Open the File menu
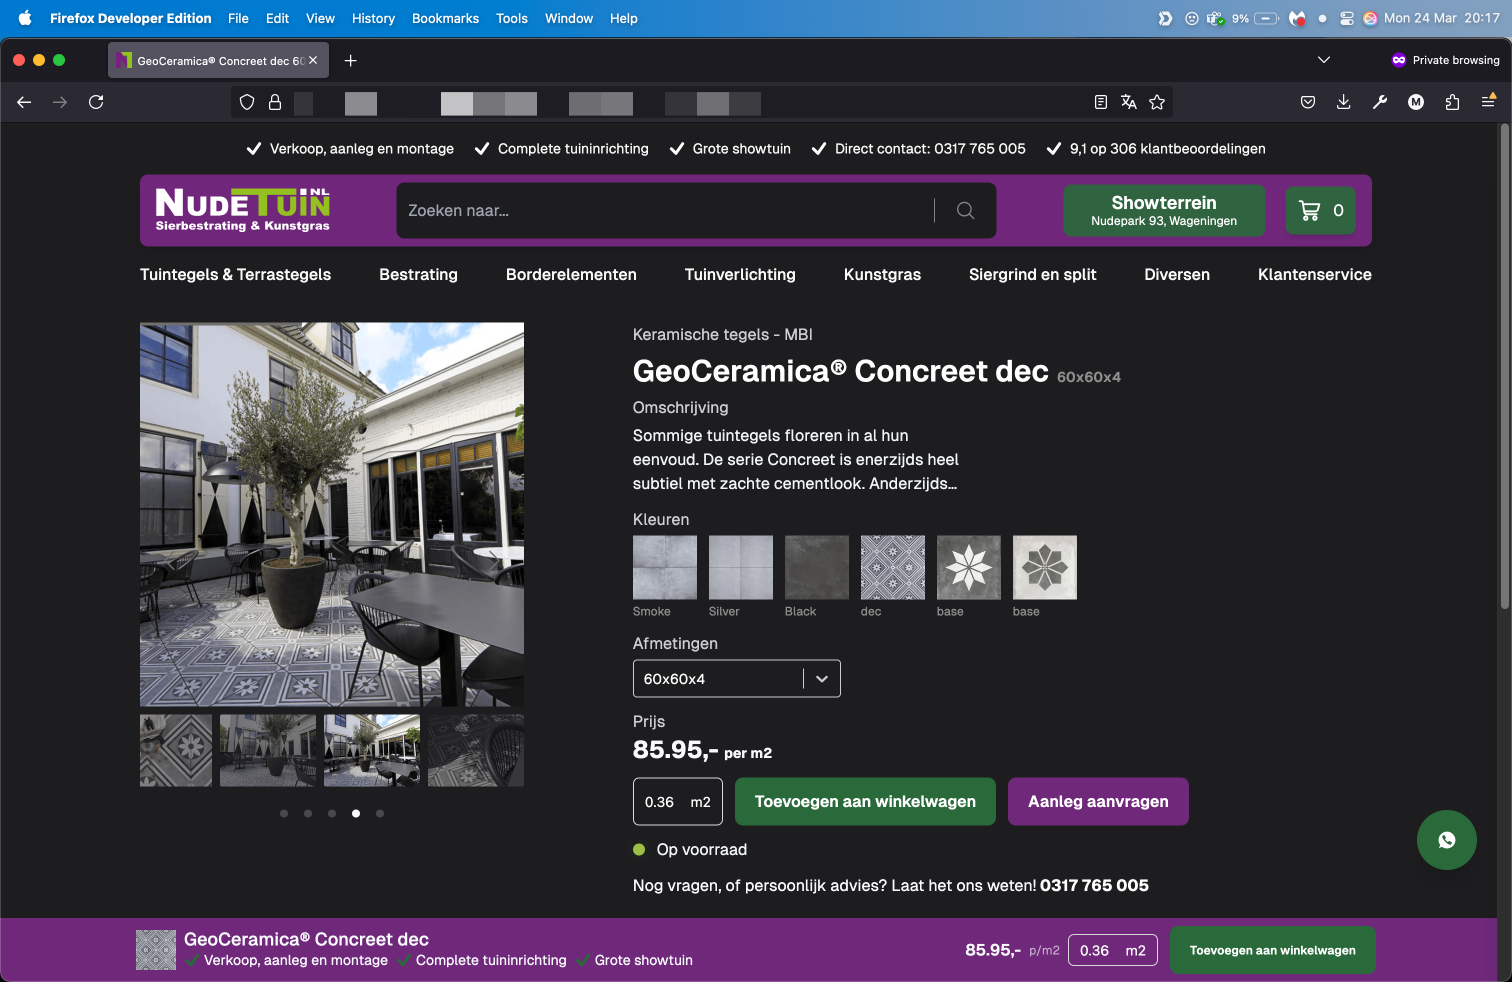1512x982 pixels. tap(238, 18)
